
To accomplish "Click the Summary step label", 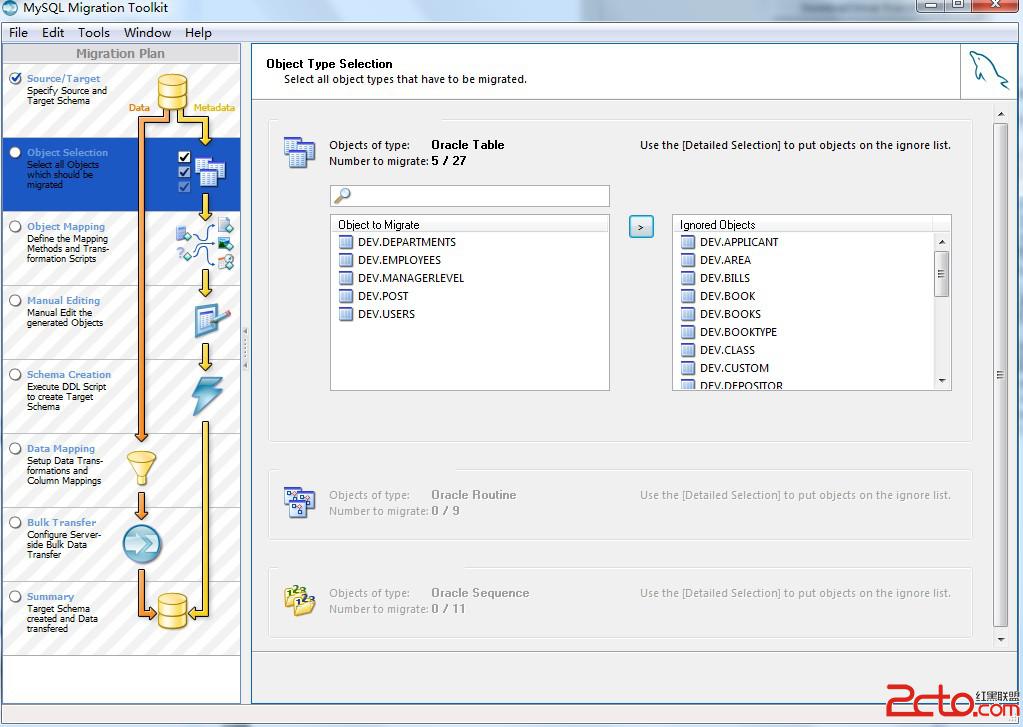I will (x=50, y=596).
